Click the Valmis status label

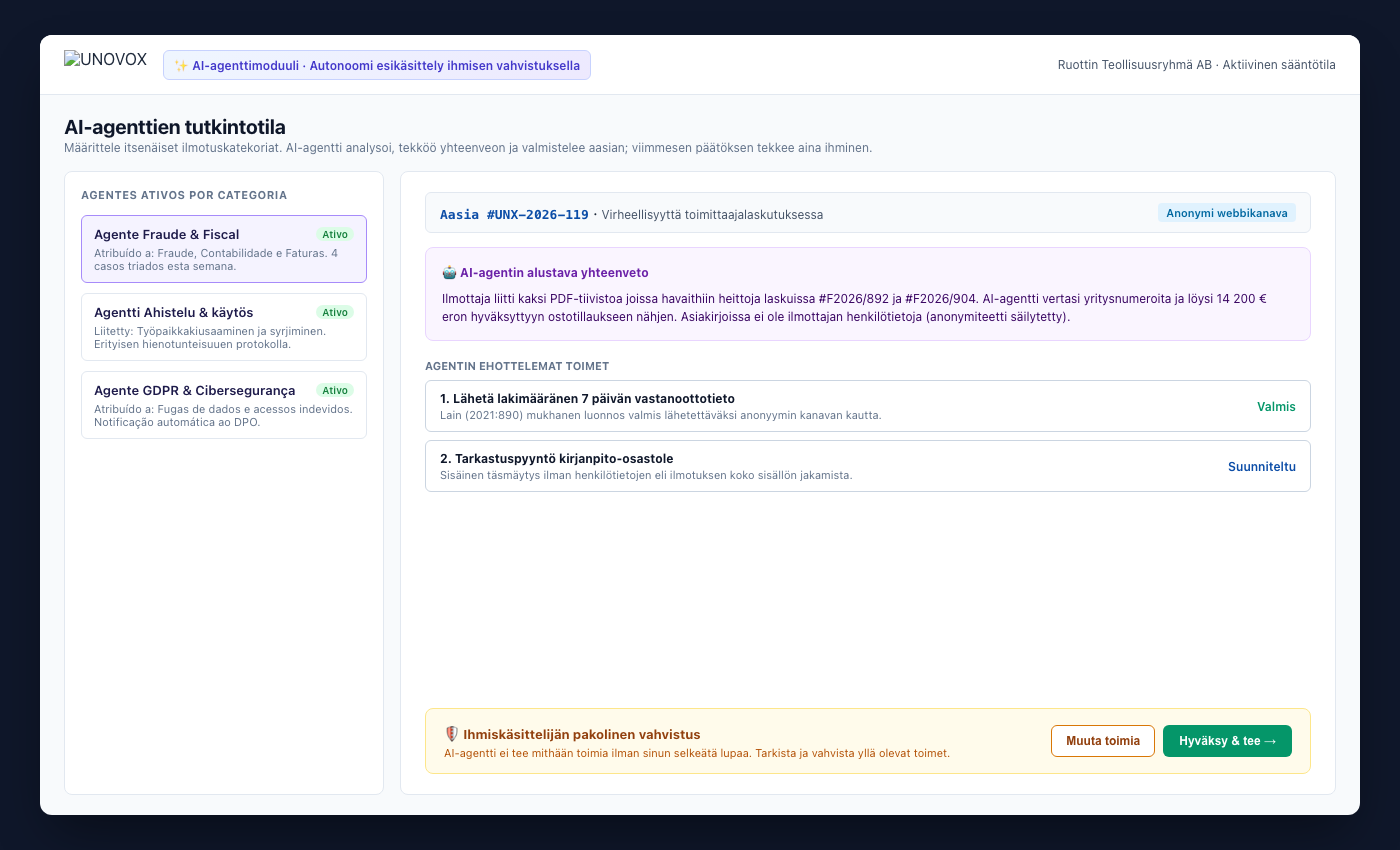tap(1276, 407)
